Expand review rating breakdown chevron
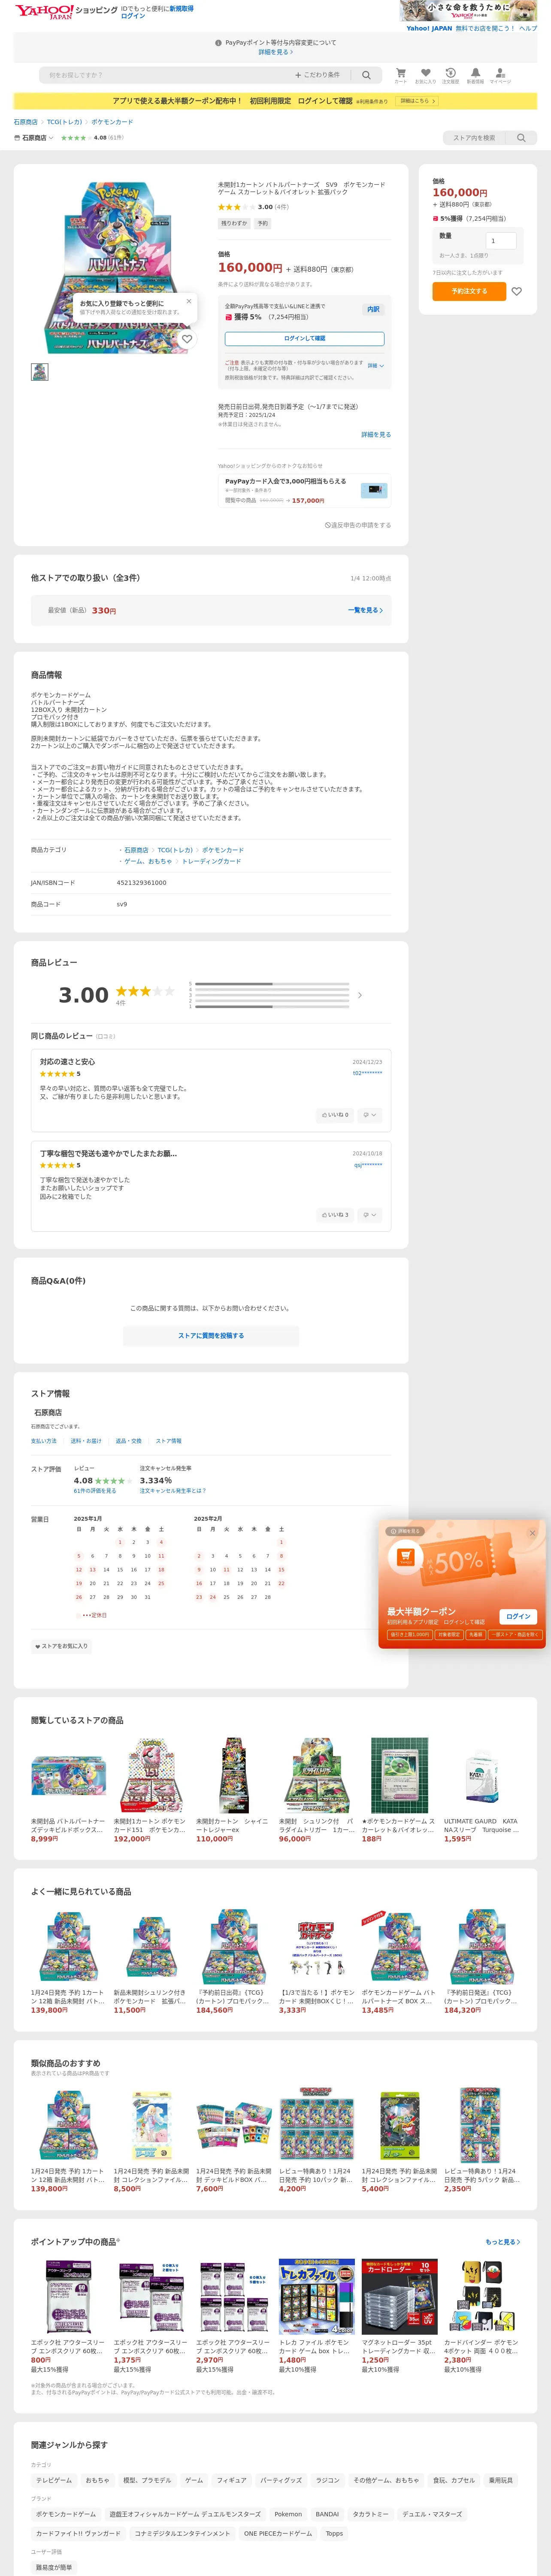The width and height of the screenshot is (551, 2576). click(x=360, y=995)
